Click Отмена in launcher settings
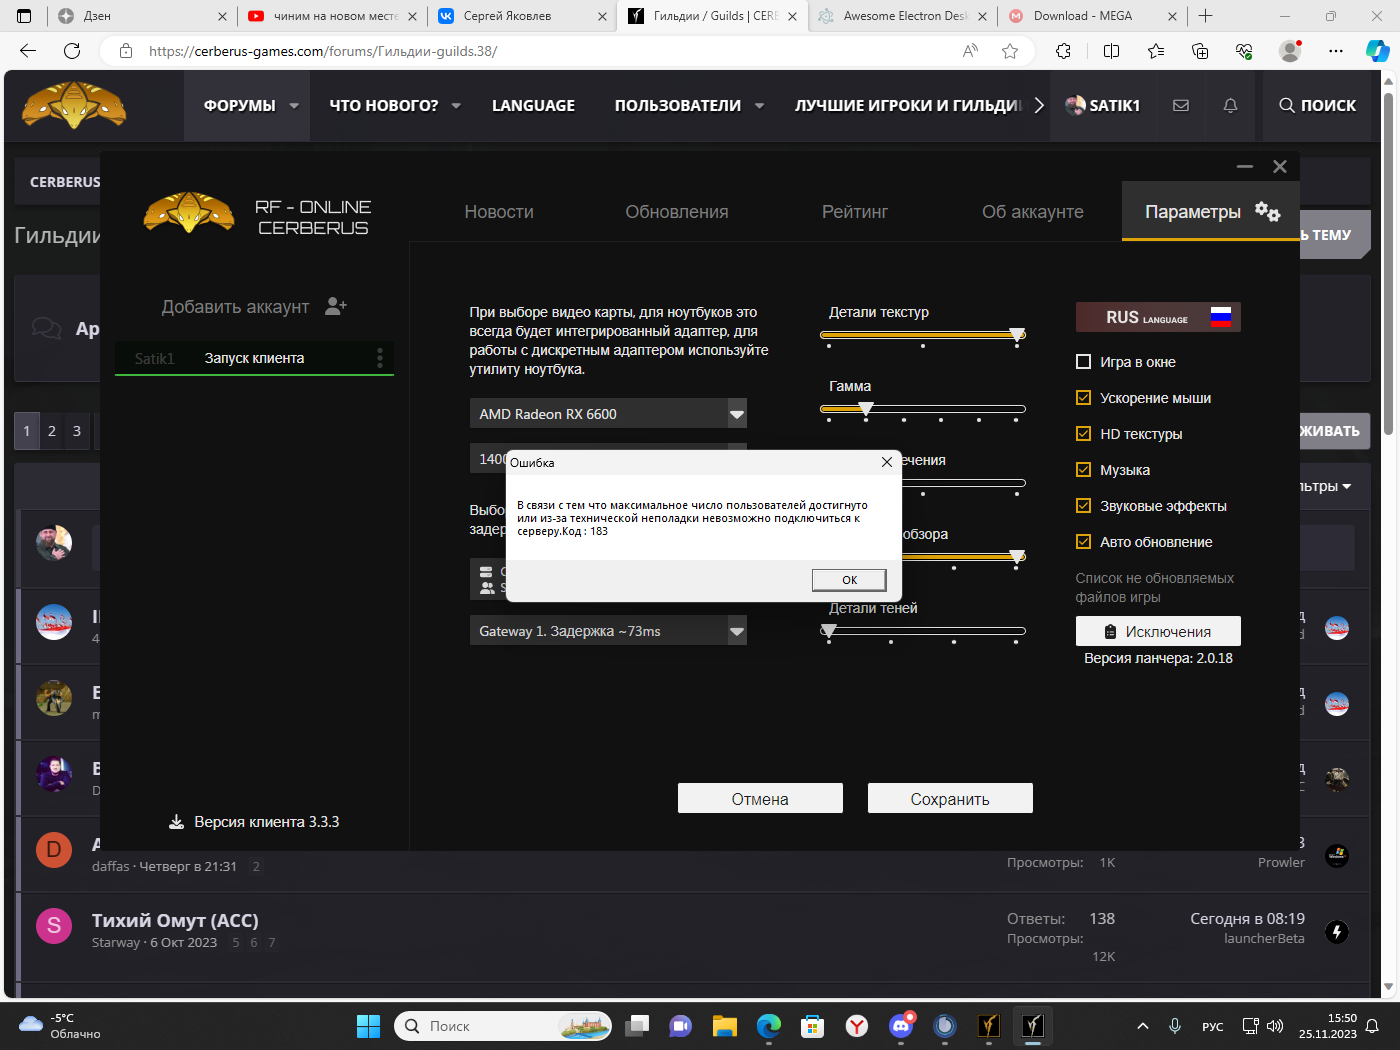 pos(760,798)
